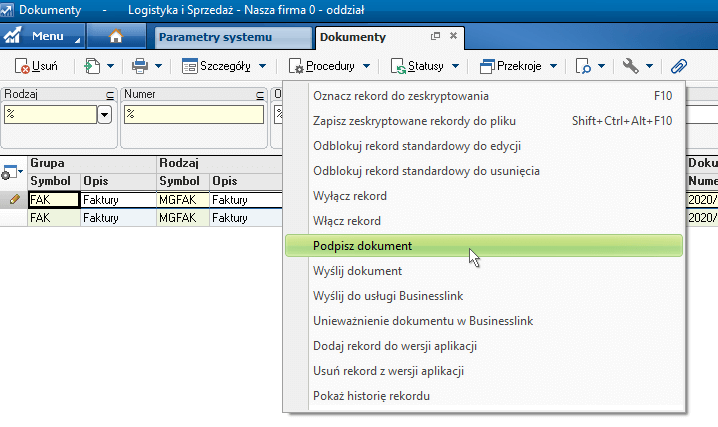Open the Rodzaj filter combo dropdown
Screen dimensions: 718x427
pos(104,114)
